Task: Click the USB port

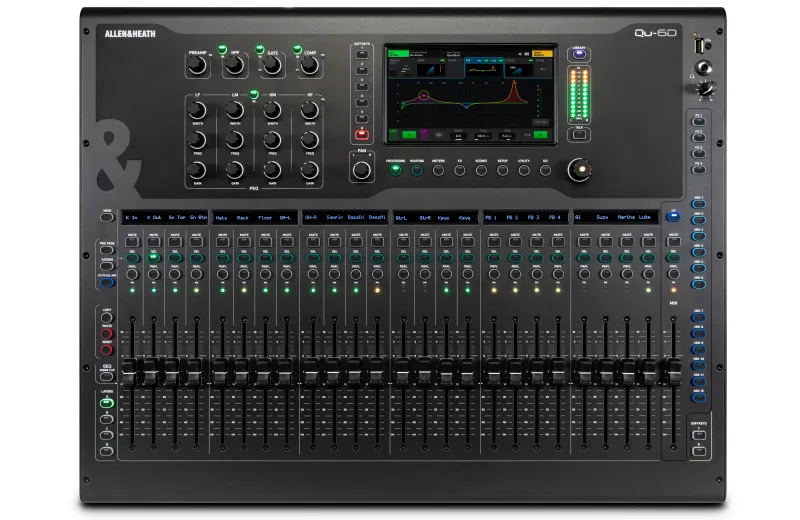Action: 699,46
